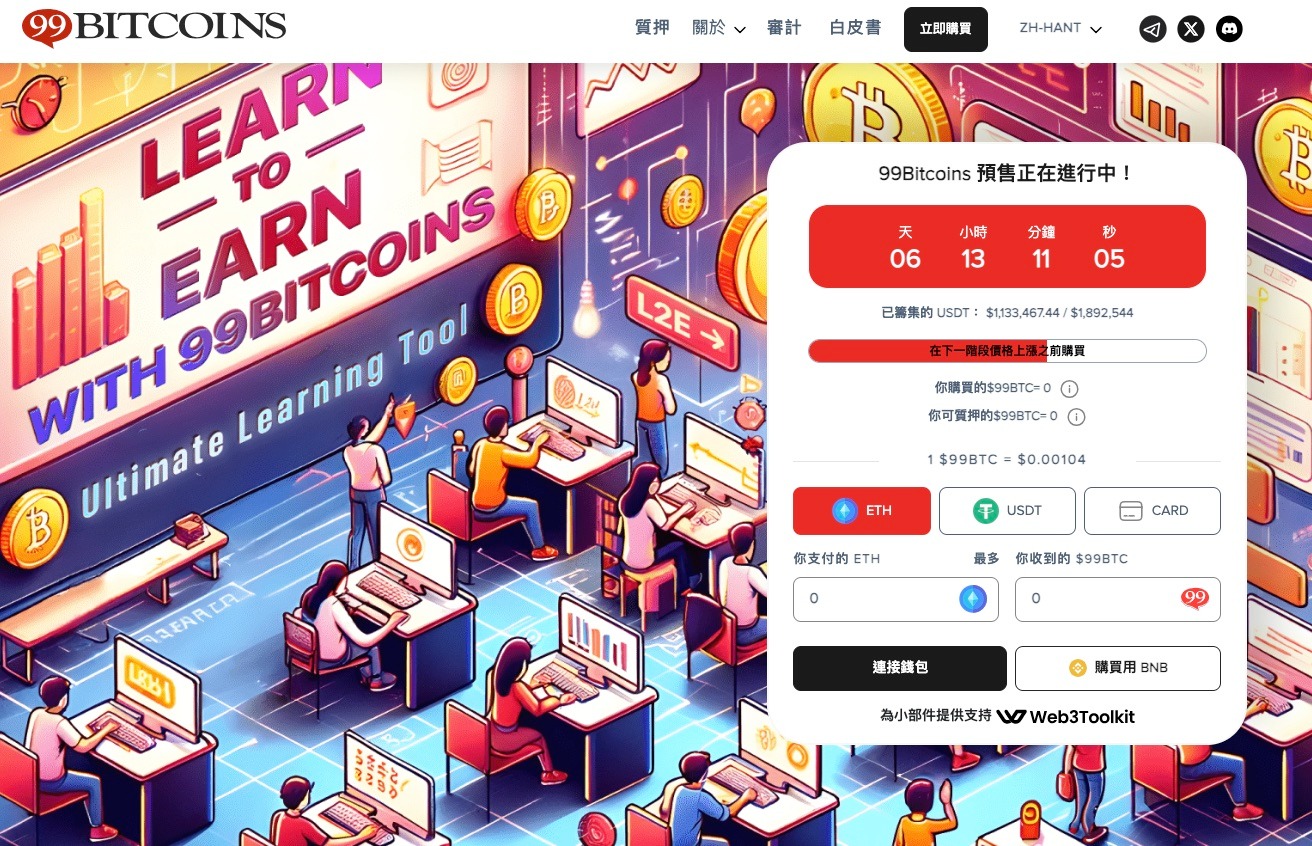Click the 最多 max amount link
This screenshot has height=846, width=1312.
pos(986,559)
